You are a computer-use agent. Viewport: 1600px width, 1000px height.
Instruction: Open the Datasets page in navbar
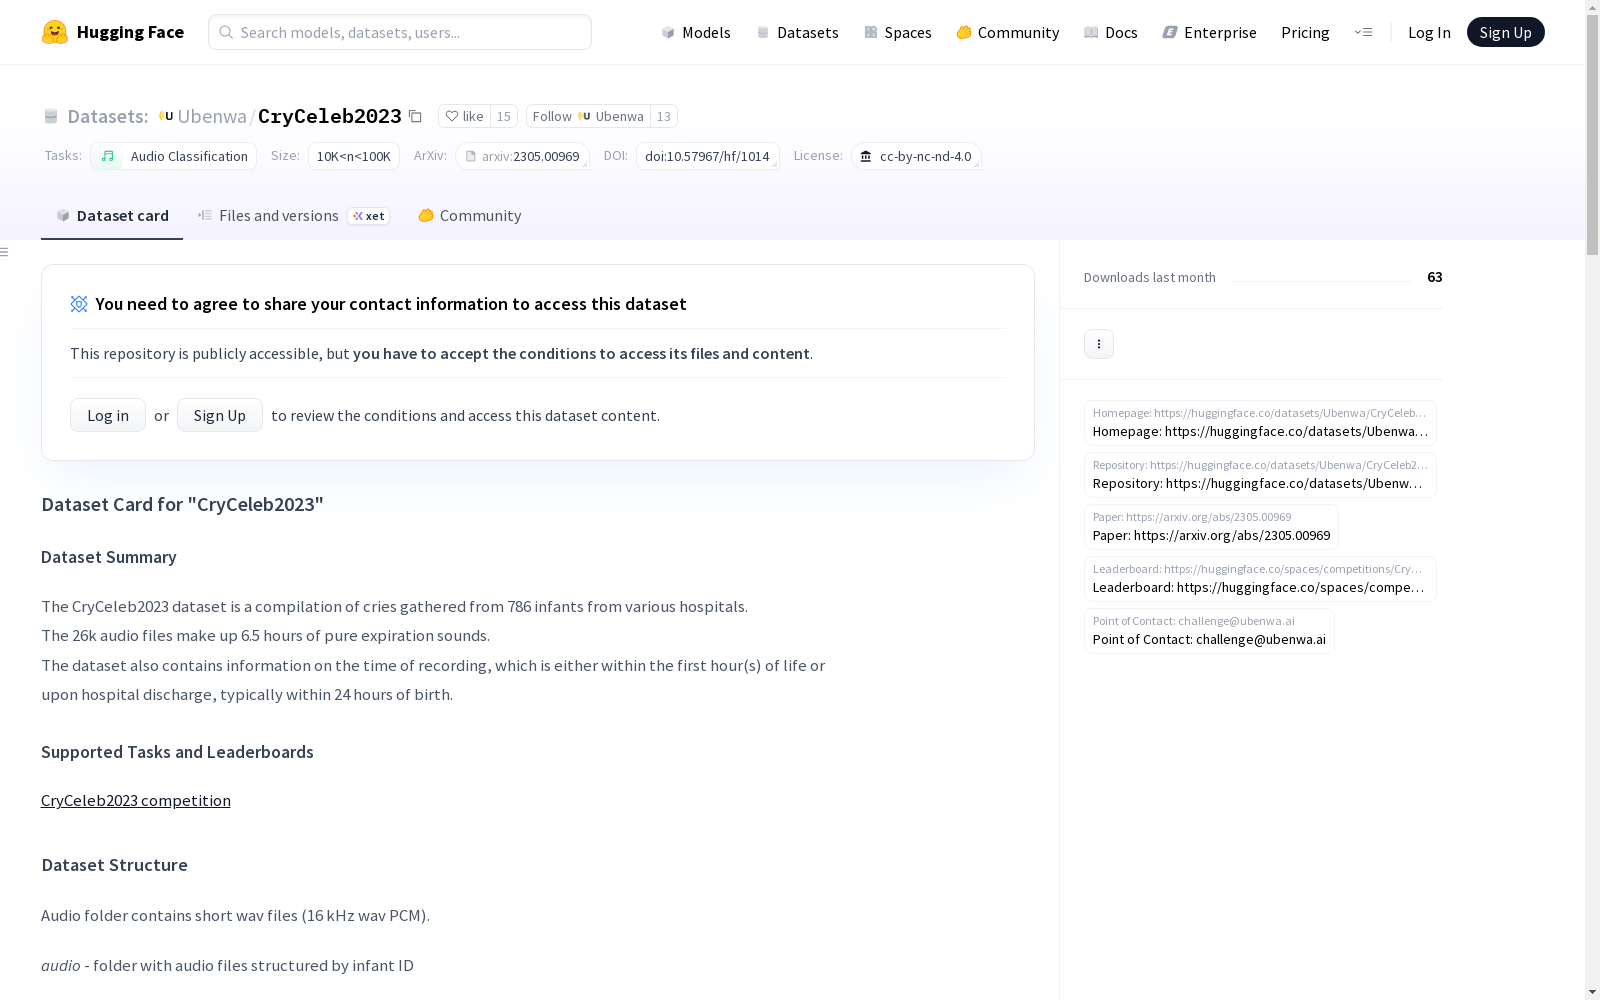point(797,32)
